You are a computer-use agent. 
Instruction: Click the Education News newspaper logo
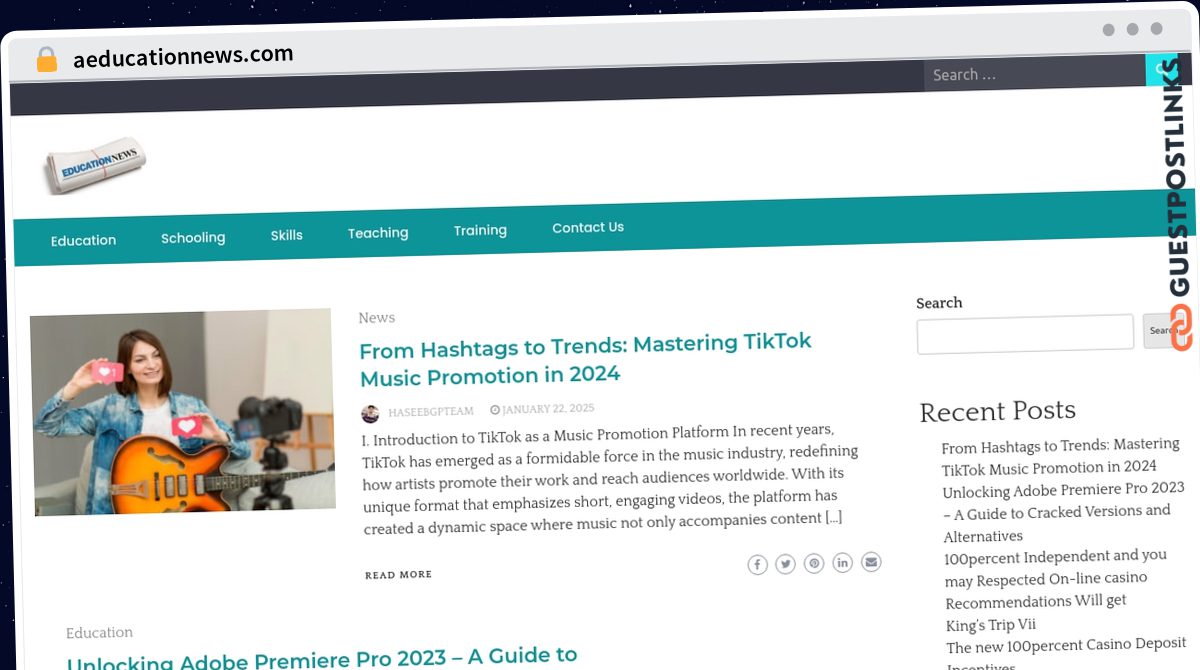(96, 164)
